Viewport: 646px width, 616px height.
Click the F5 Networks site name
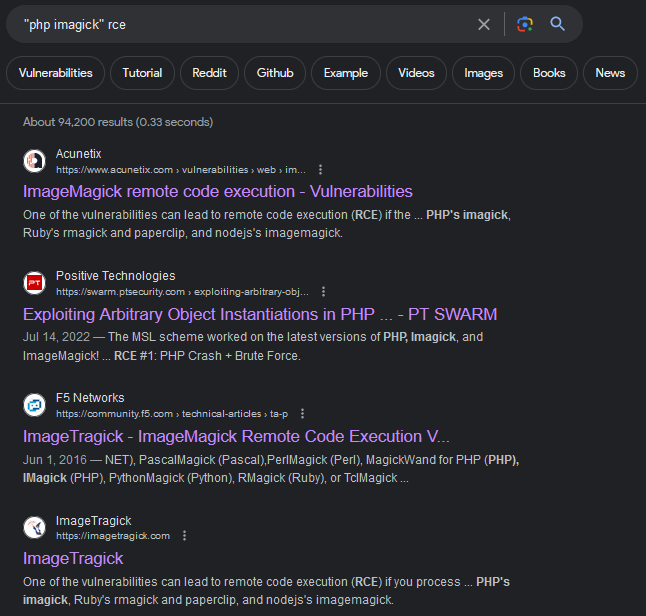pos(90,398)
